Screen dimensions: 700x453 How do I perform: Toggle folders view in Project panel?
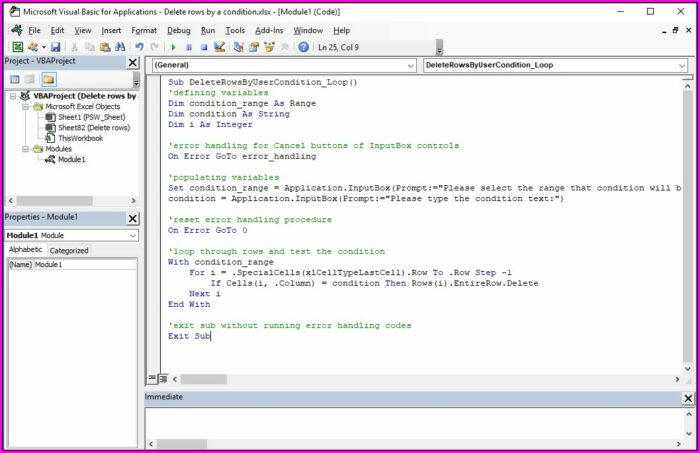click(x=49, y=79)
